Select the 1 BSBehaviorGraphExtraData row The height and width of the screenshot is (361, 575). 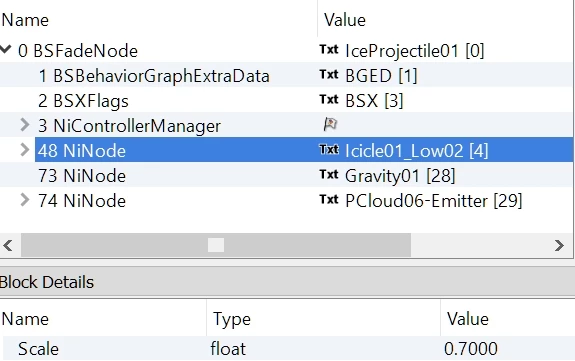(x=286, y=75)
